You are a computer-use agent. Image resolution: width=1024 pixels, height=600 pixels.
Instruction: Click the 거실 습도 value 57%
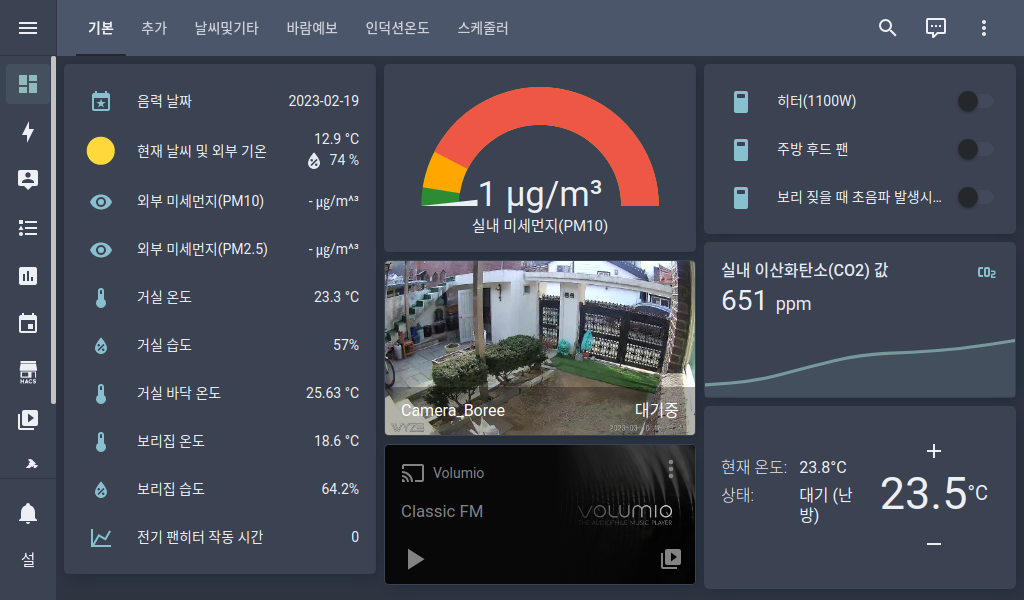pos(345,345)
